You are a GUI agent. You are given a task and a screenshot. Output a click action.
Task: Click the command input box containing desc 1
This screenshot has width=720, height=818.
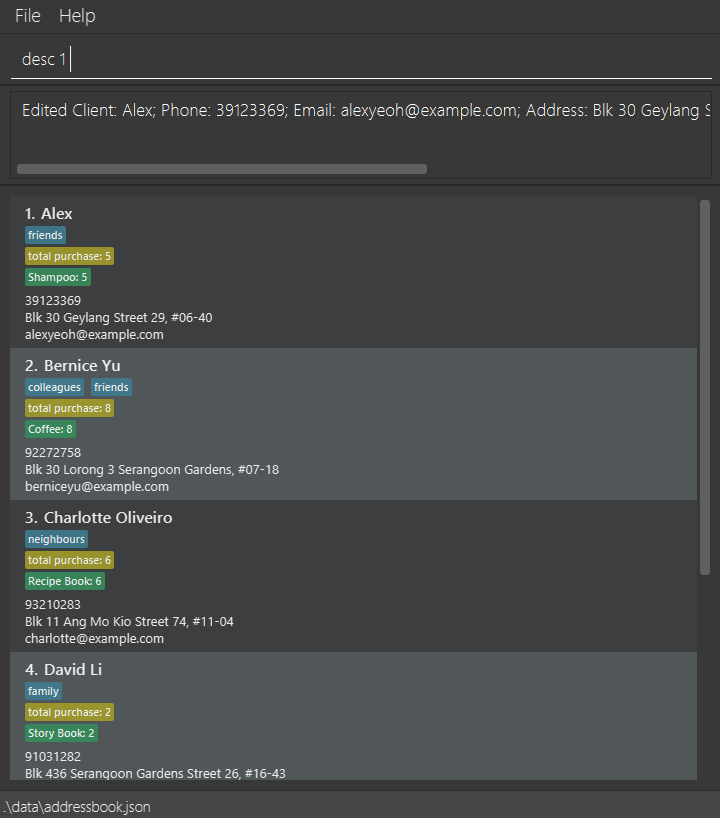[361, 59]
